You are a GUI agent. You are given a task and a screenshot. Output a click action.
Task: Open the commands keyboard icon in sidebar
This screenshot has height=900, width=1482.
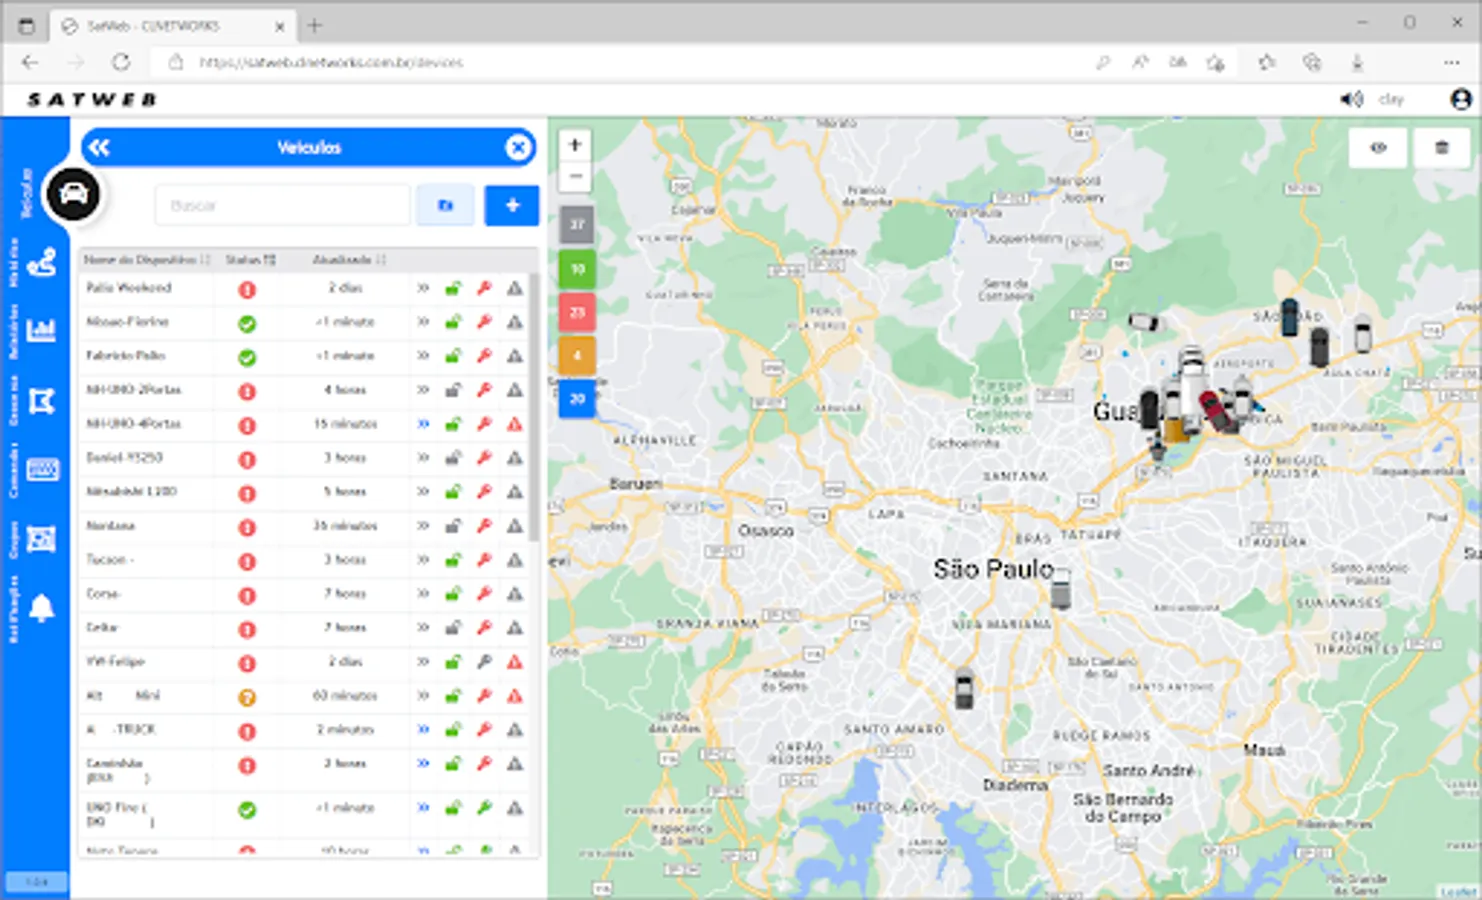tap(42, 469)
